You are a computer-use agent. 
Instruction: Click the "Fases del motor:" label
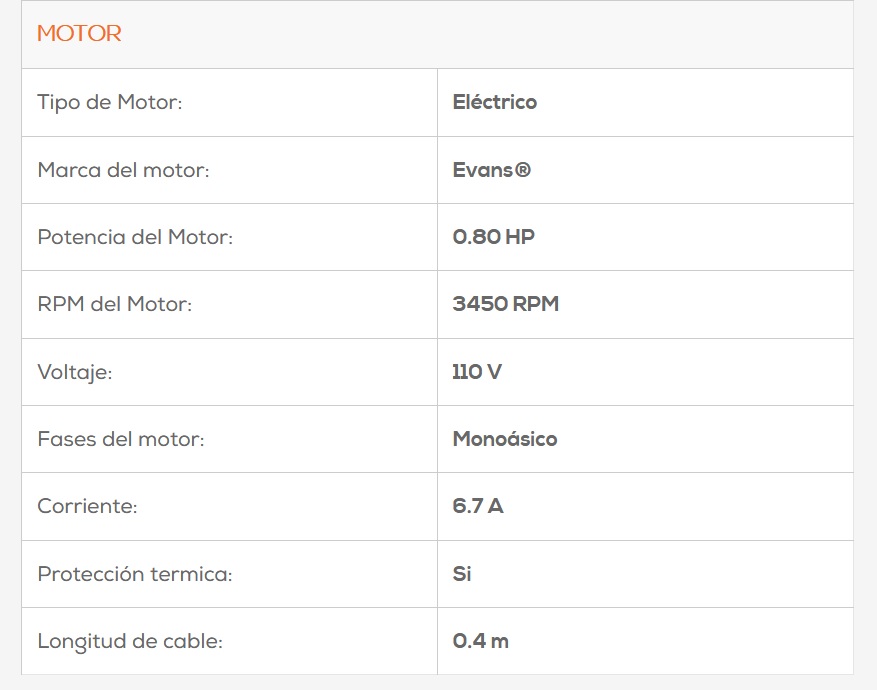120,439
